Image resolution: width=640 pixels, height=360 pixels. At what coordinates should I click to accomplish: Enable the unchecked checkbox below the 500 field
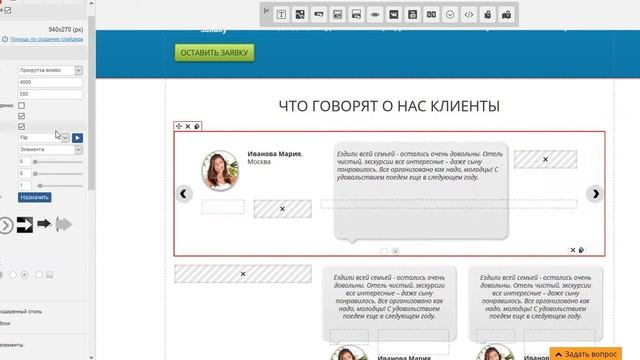21,106
